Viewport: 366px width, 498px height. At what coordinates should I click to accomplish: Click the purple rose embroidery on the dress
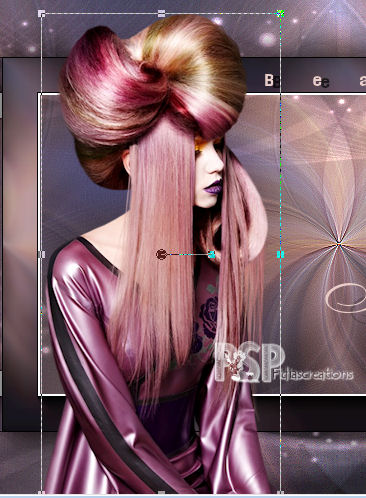pyautogui.click(x=208, y=317)
